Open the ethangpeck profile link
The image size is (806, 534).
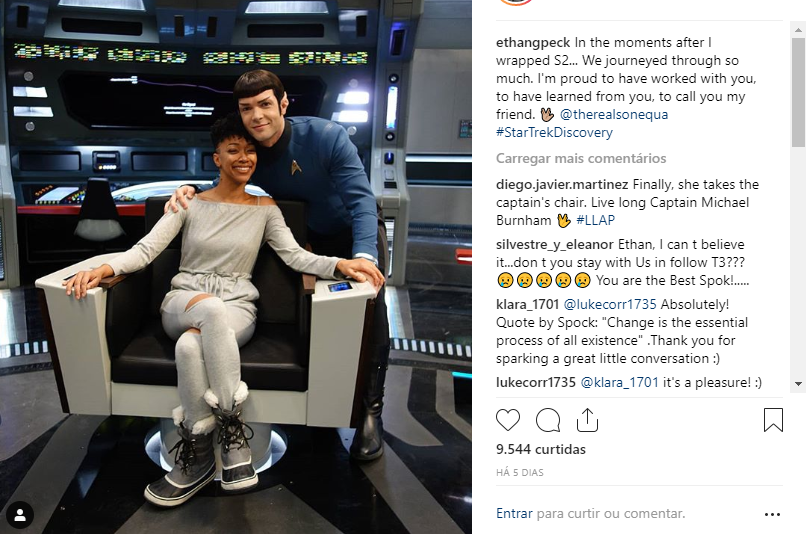point(533,42)
